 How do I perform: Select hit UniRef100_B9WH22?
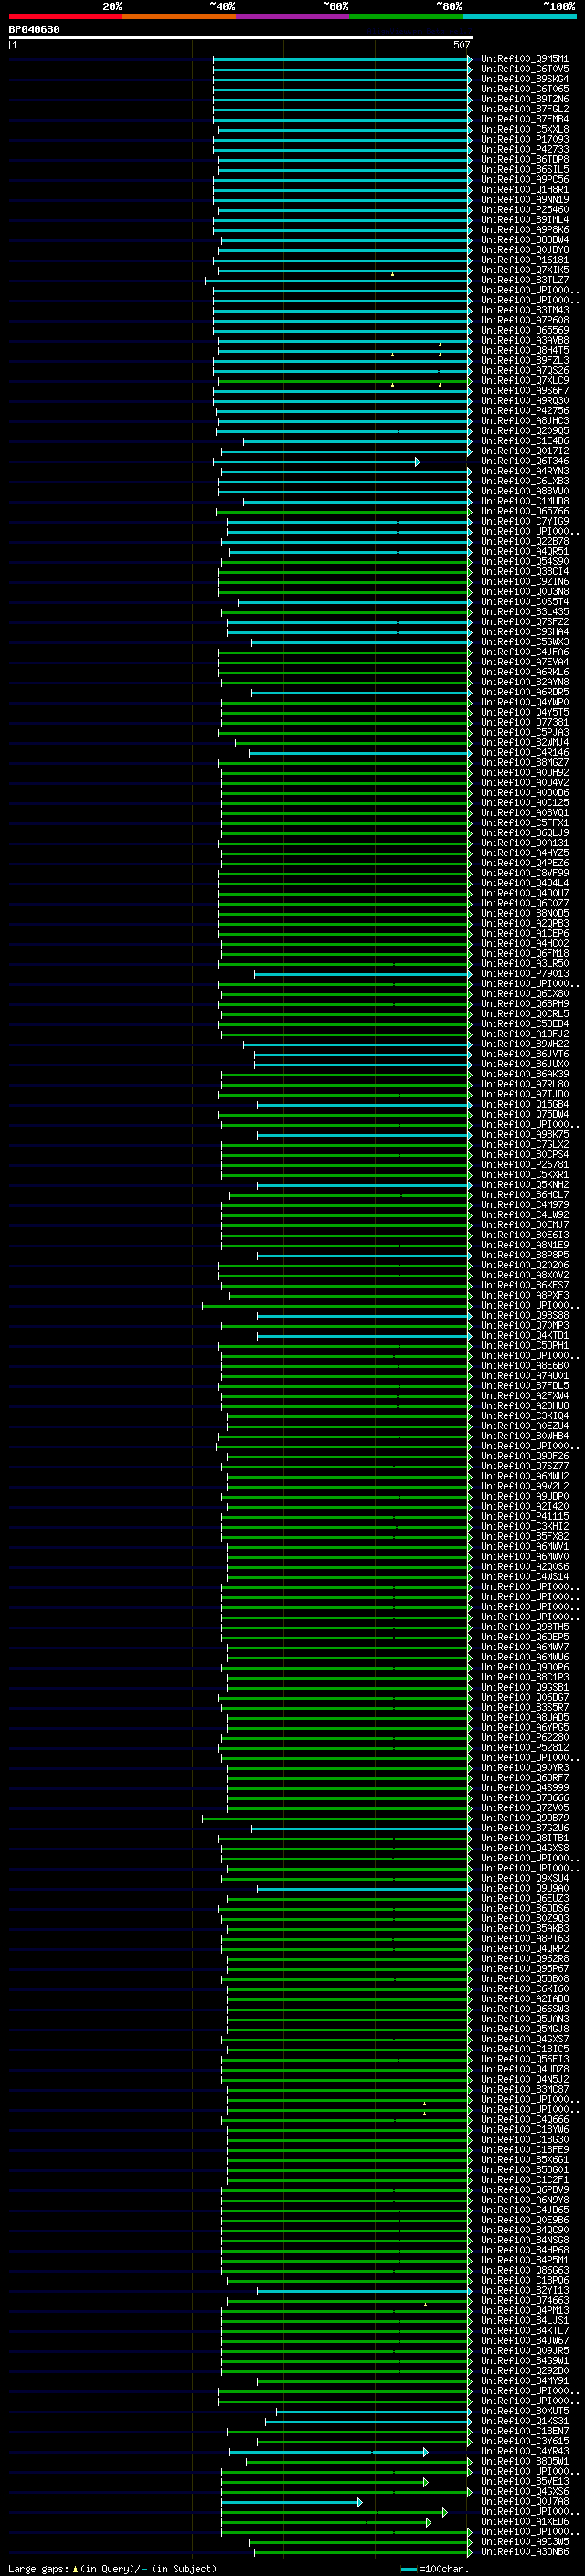pos(525,1044)
